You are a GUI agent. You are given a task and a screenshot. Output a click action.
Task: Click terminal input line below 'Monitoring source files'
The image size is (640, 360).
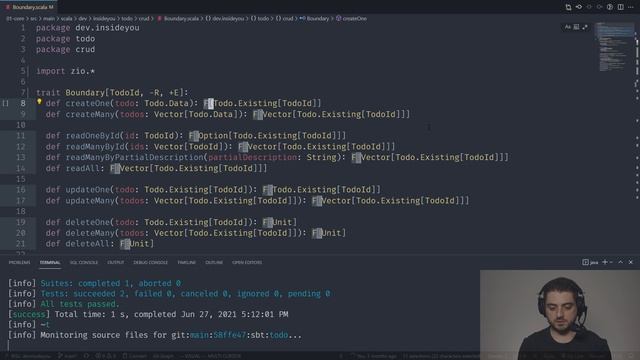[241, 345]
